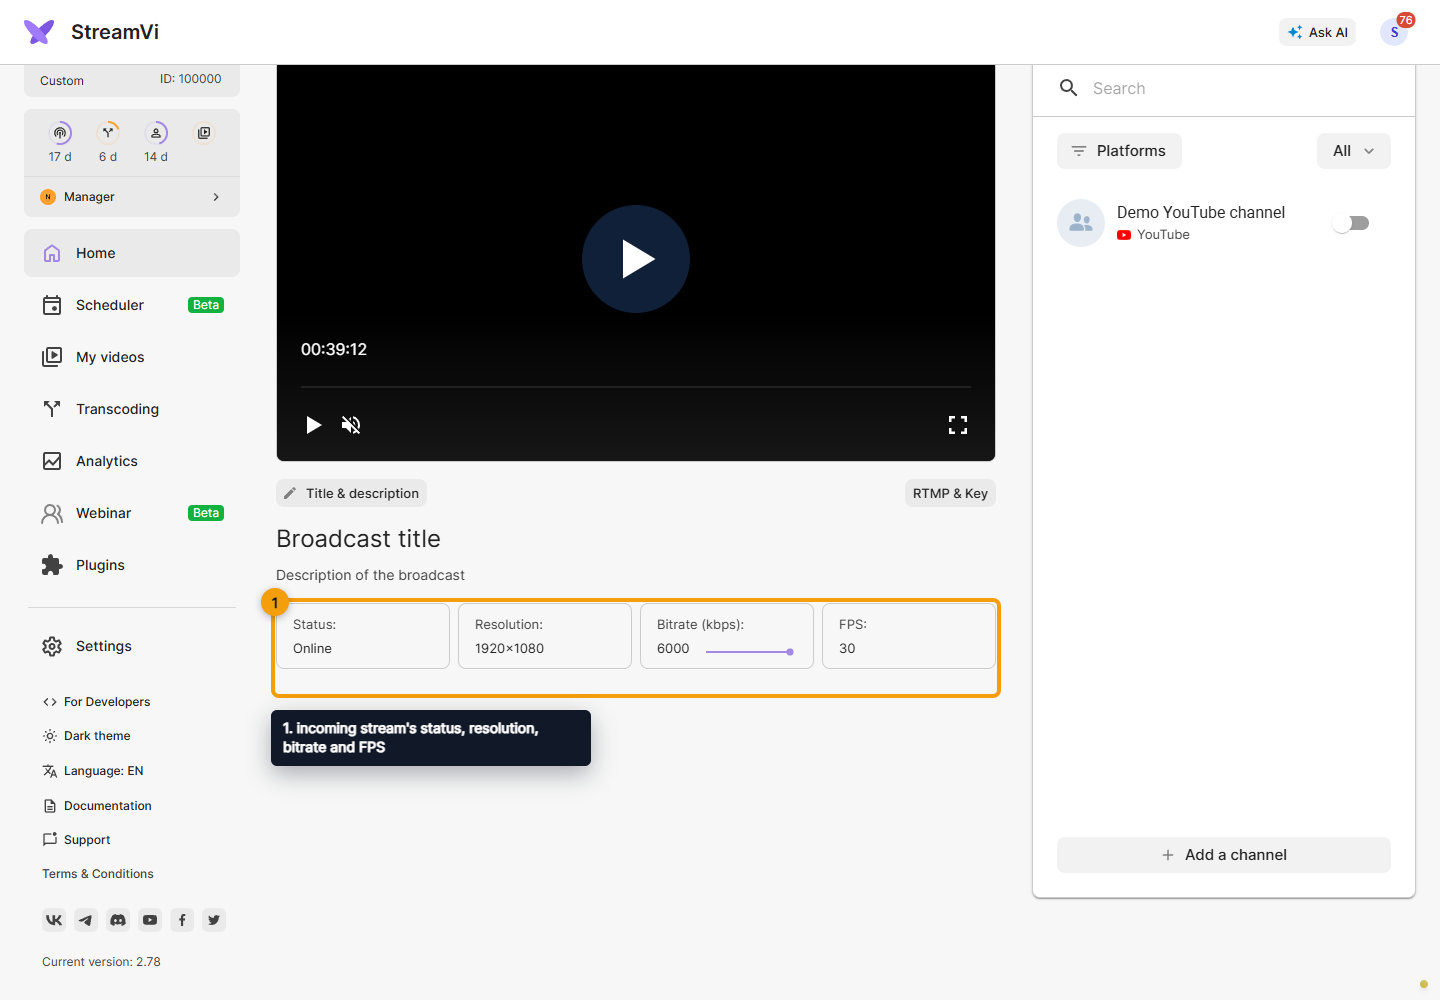1440x1000 pixels.
Task: Open the VK social icon
Action: pyautogui.click(x=54, y=920)
